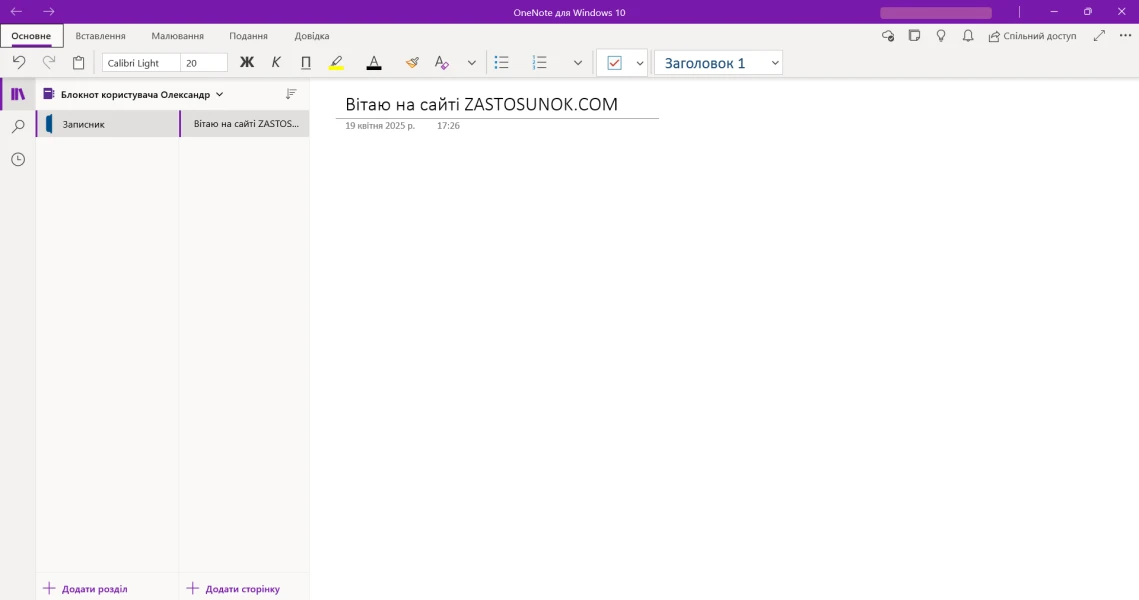Click Спільний доступ share button
1139x600 pixels.
1032,36
